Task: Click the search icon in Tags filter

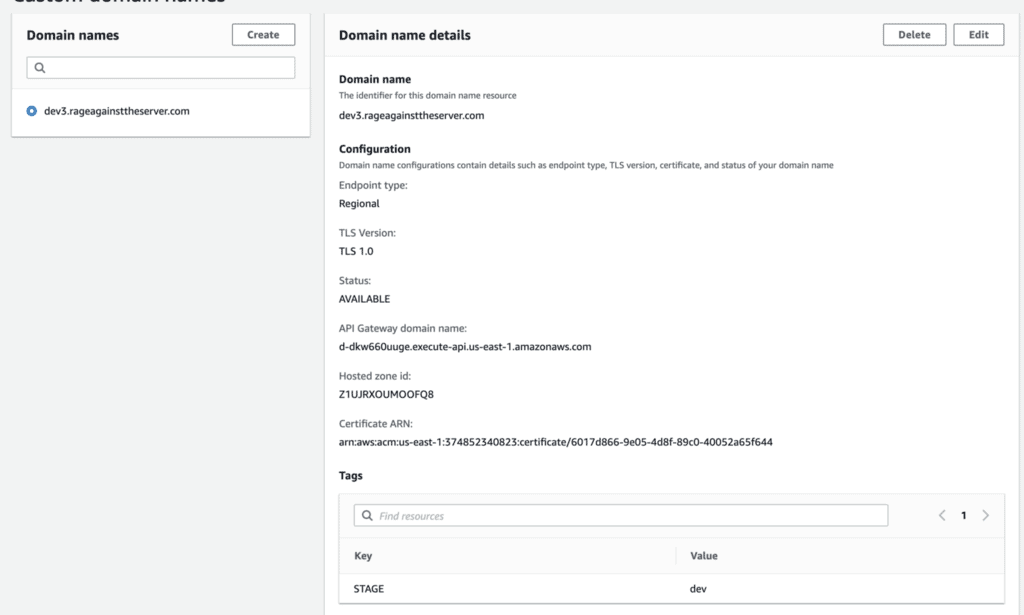Action: 367,516
